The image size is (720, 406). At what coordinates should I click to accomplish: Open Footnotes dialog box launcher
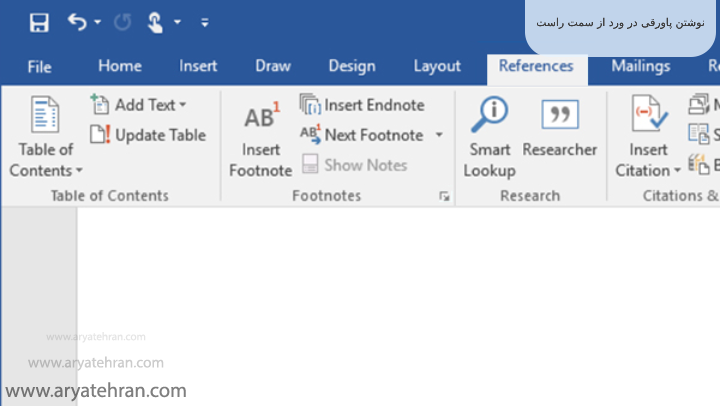(x=444, y=197)
